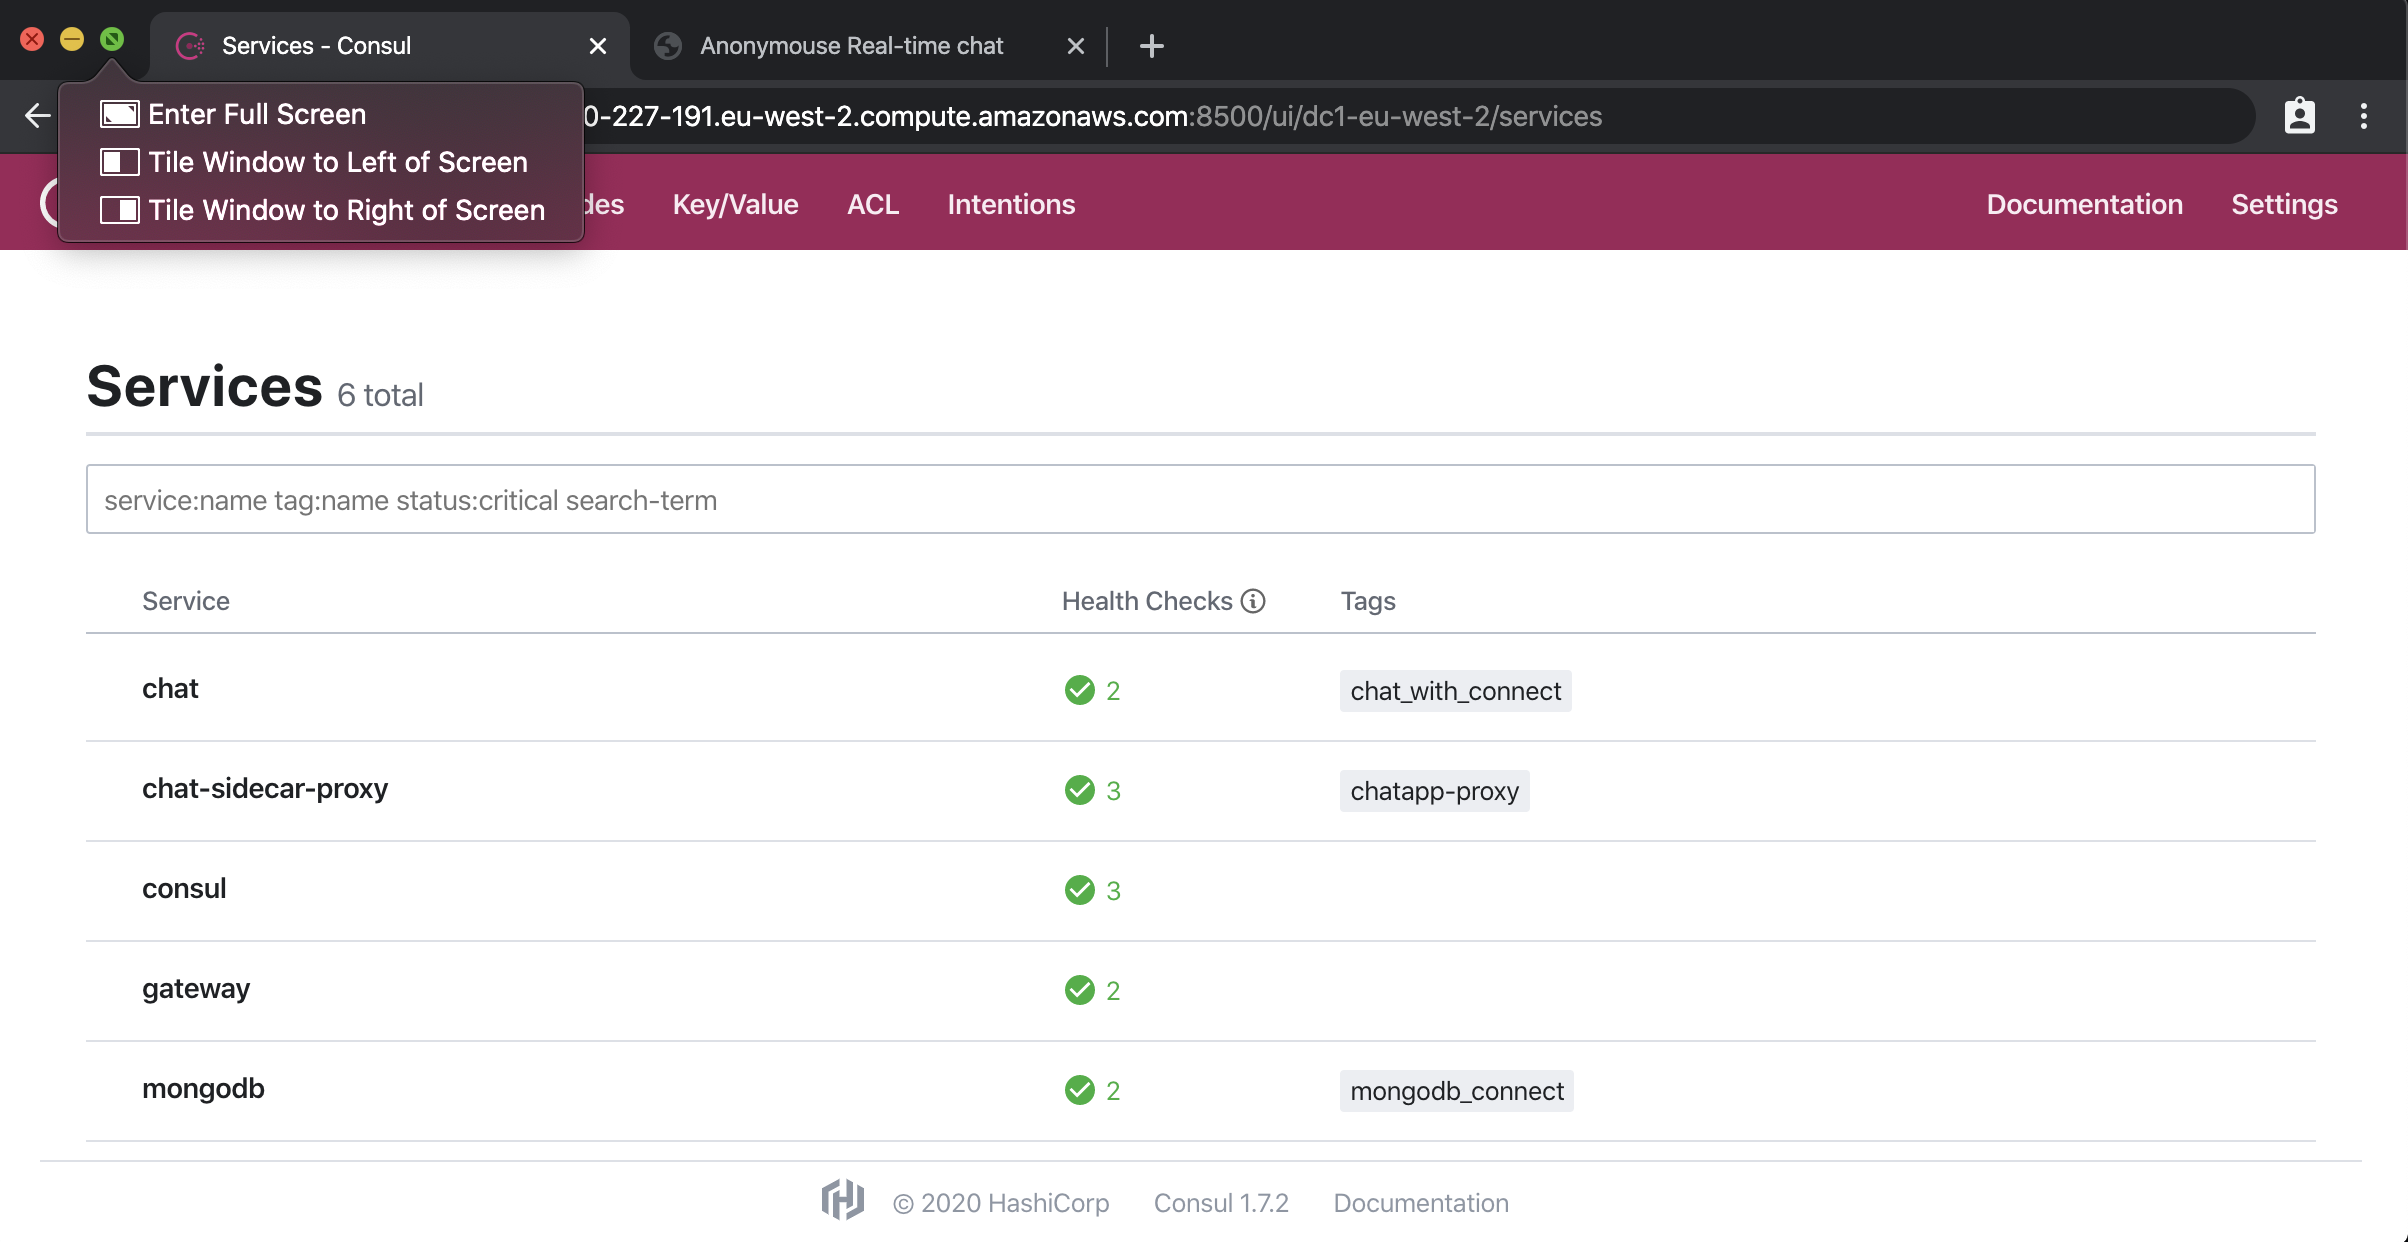Screen dimensions: 2408x1242
Task: Go to the Intentions page
Action: (x=1011, y=204)
